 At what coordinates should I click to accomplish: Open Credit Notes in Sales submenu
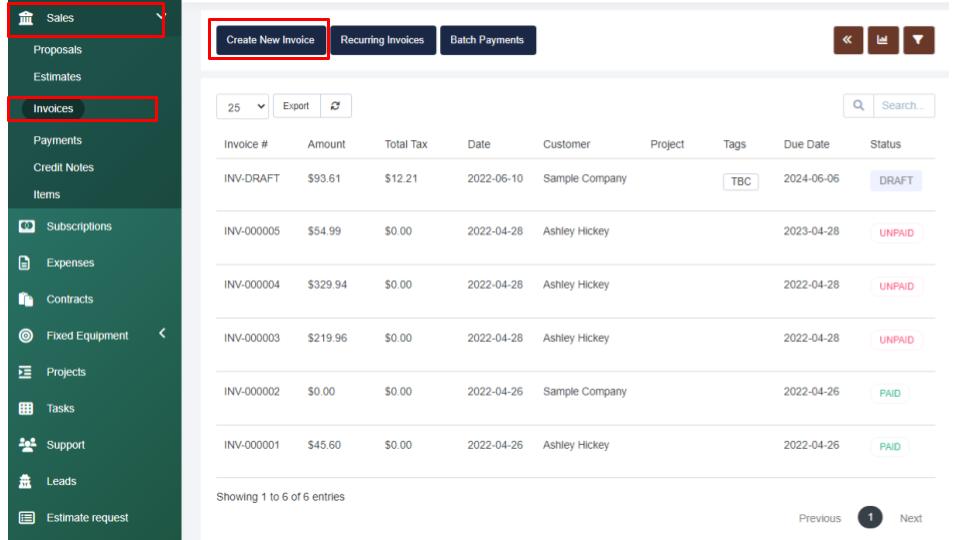63,168
